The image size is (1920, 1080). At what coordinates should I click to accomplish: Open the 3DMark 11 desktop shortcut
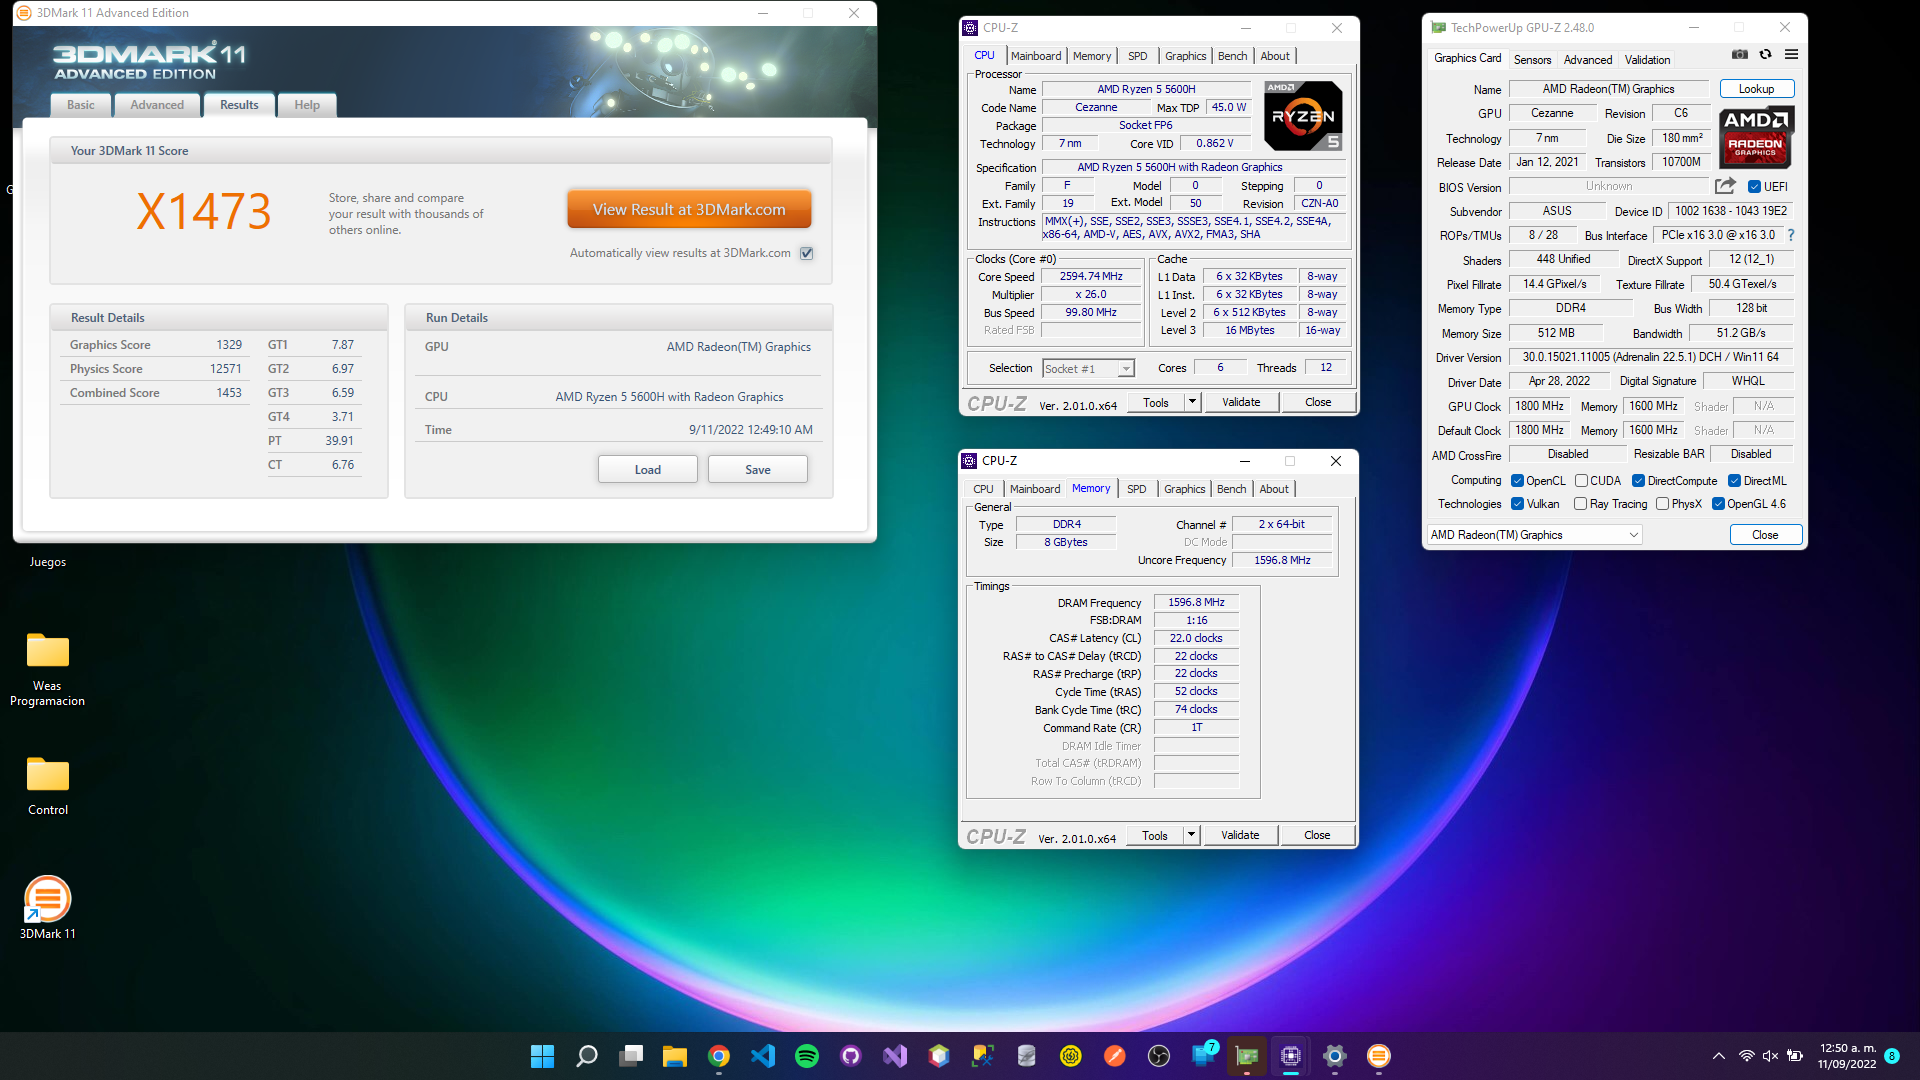(47, 908)
